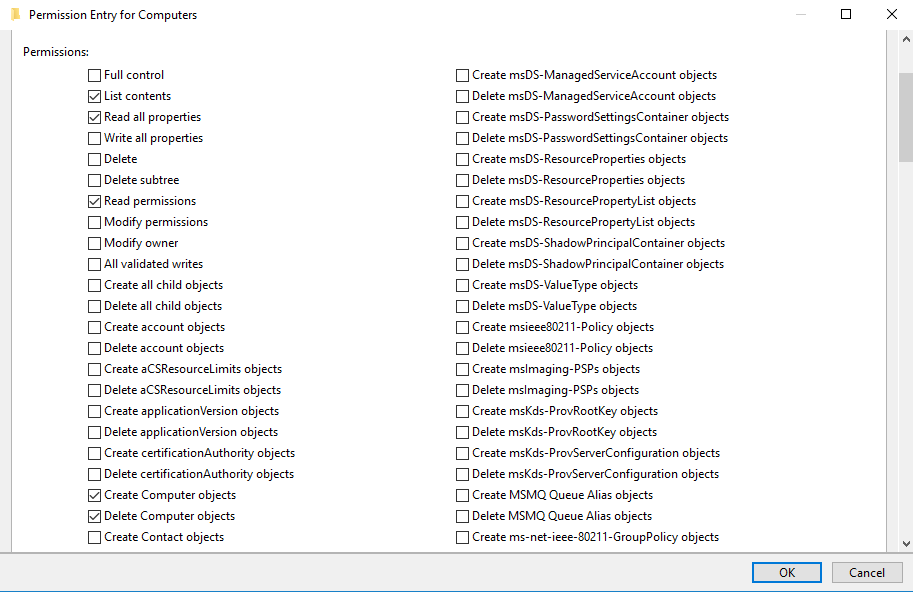Image resolution: width=913 pixels, height=592 pixels.
Task: Uncheck the Read permissions checkbox
Action: tap(94, 201)
